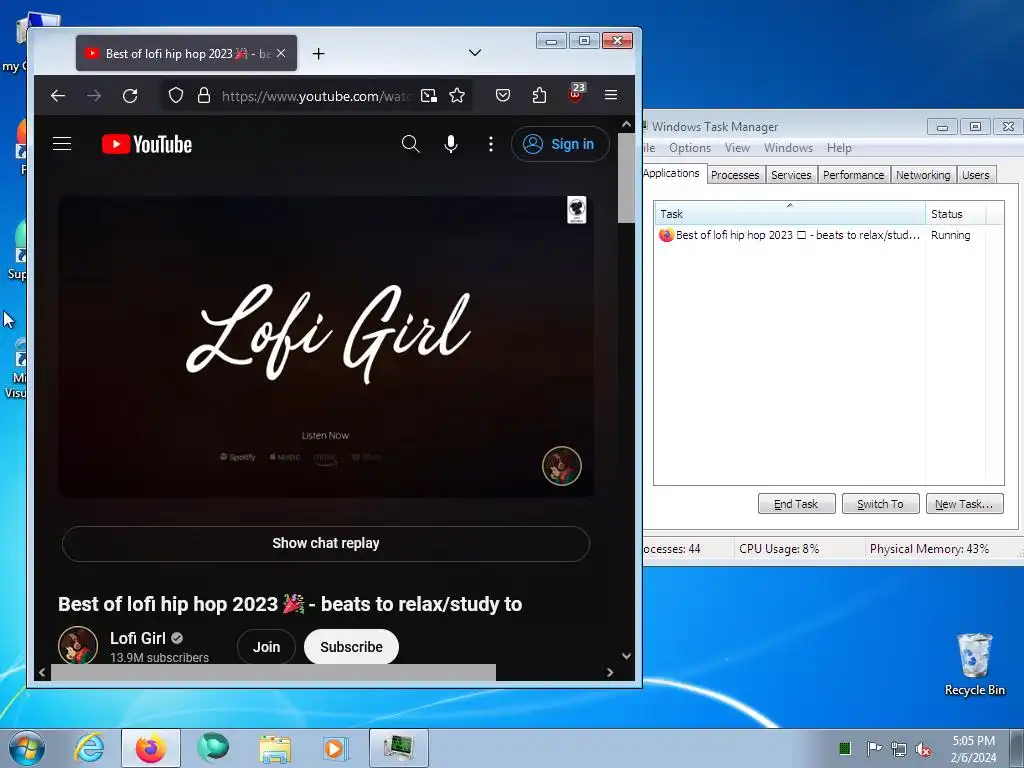Open a new Firefox tab
Screen dimensions: 1024x768
point(318,54)
